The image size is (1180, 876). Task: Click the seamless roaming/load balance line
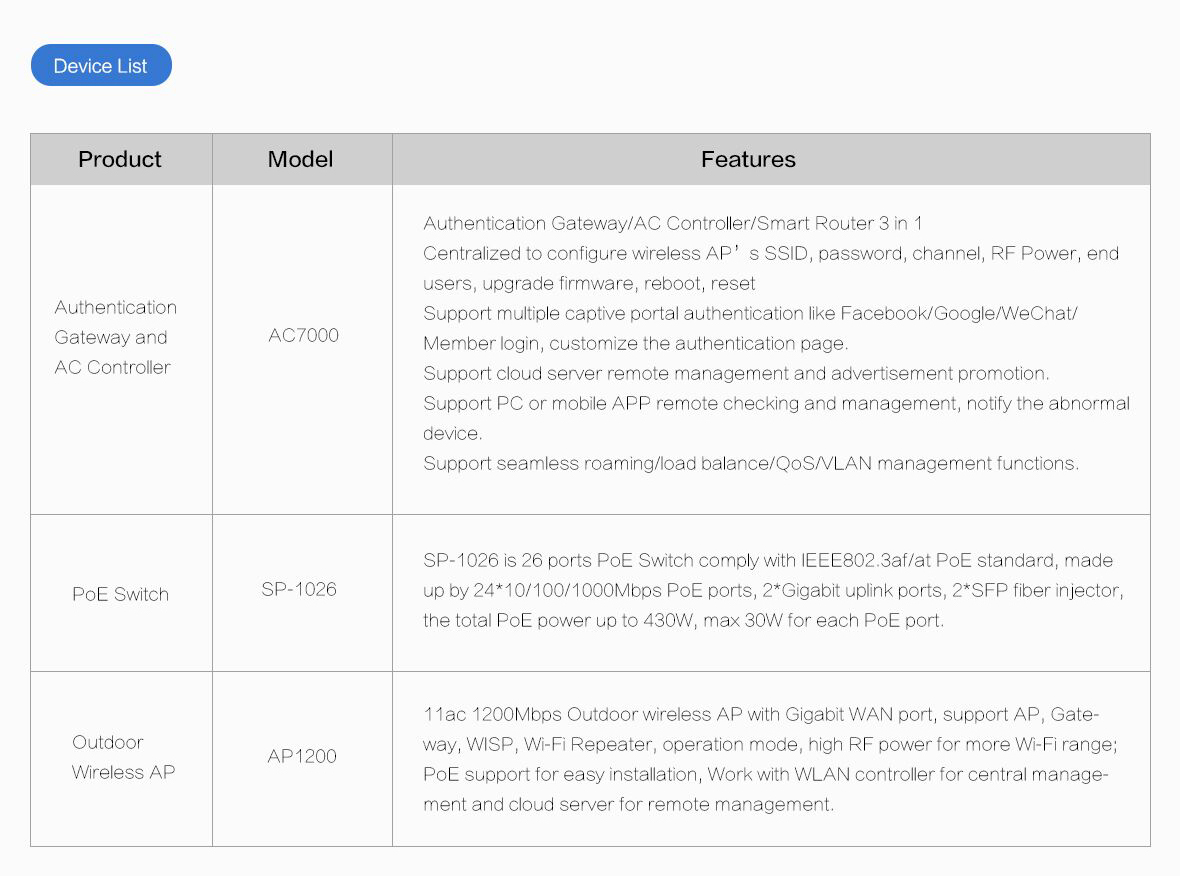coord(751,464)
